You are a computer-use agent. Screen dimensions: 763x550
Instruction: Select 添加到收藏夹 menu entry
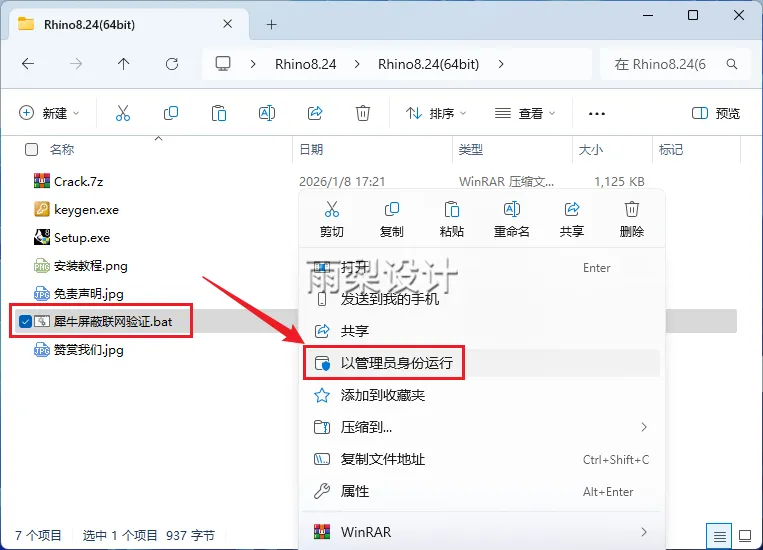(x=481, y=395)
